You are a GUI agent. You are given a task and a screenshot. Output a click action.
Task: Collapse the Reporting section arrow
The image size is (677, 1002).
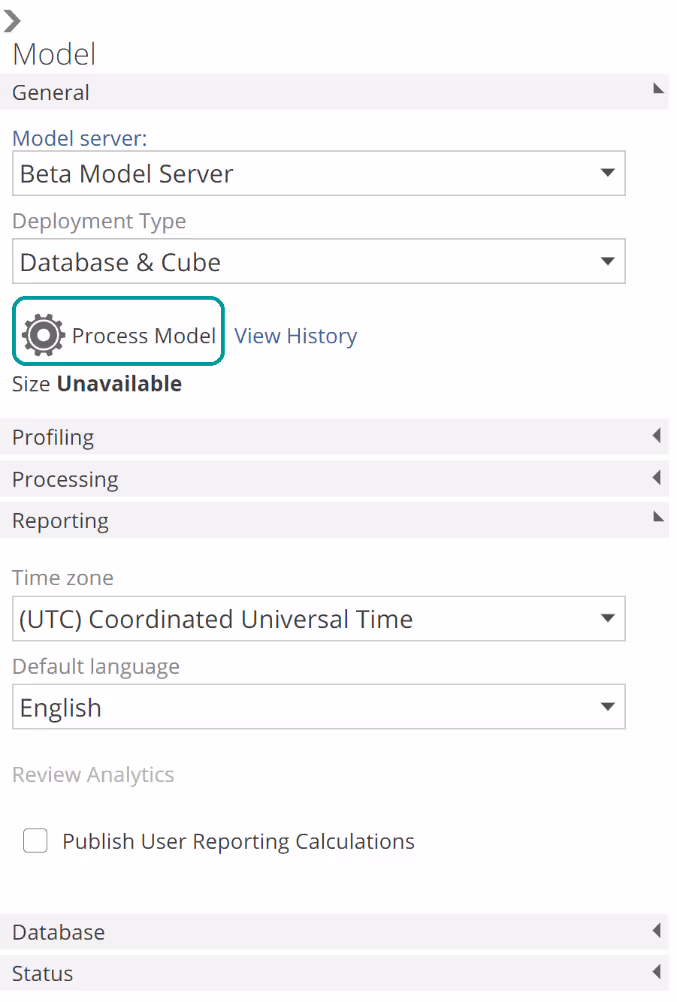pyautogui.click(x=657, y=518)
